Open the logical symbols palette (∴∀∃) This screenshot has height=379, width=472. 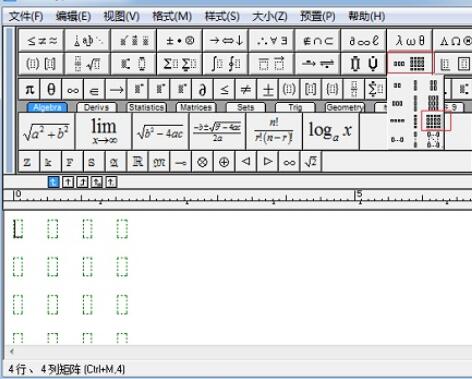pos(272,41)
